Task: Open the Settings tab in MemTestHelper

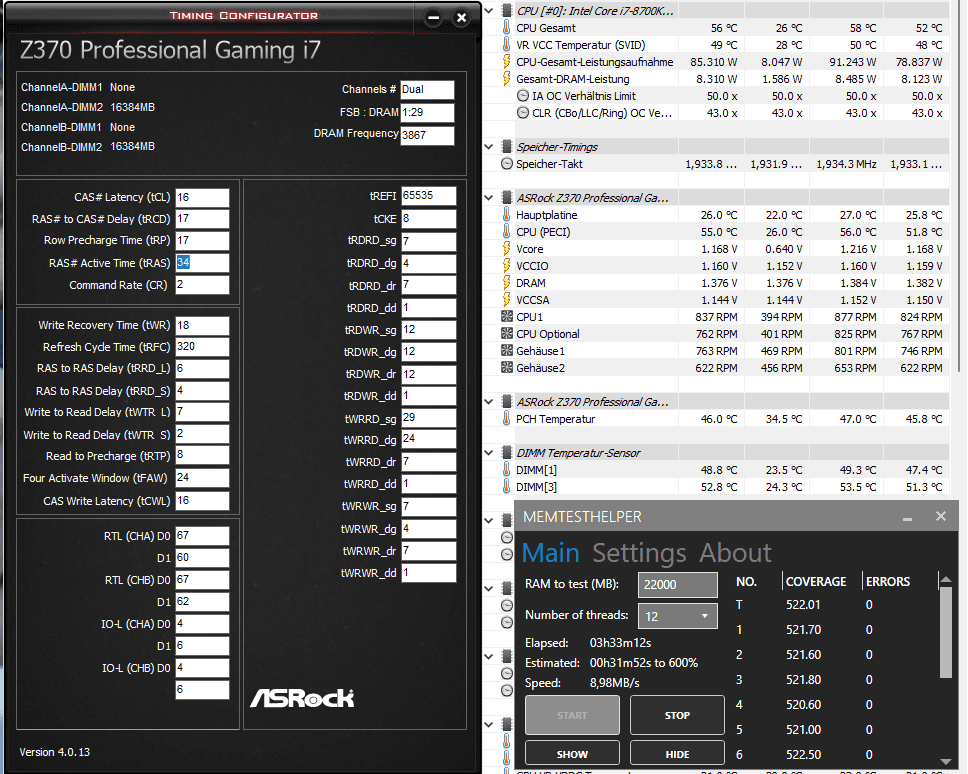Action: [639, 553]
